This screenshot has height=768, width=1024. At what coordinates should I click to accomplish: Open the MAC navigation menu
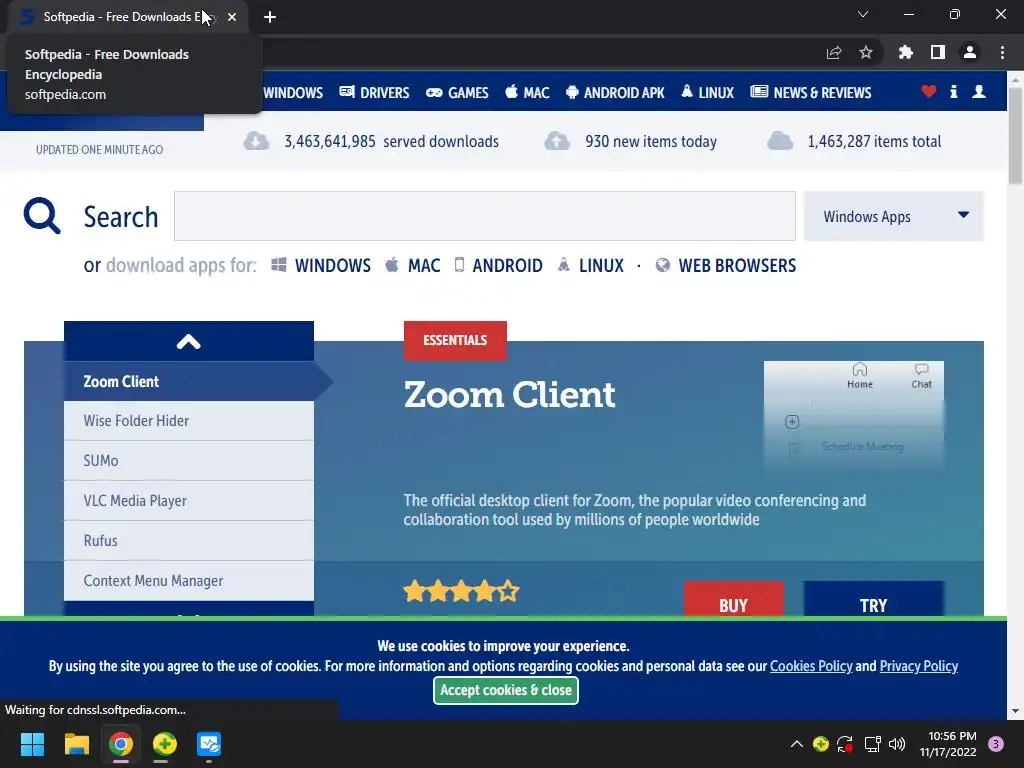[x=527, y=93]
